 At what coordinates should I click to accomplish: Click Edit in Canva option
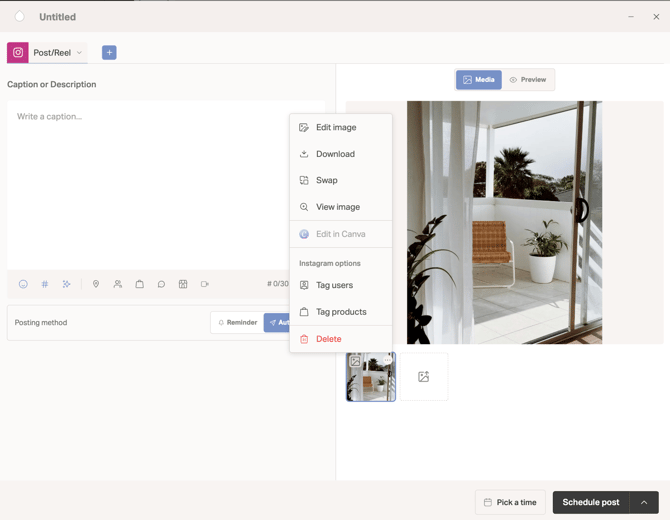(341, 234)
